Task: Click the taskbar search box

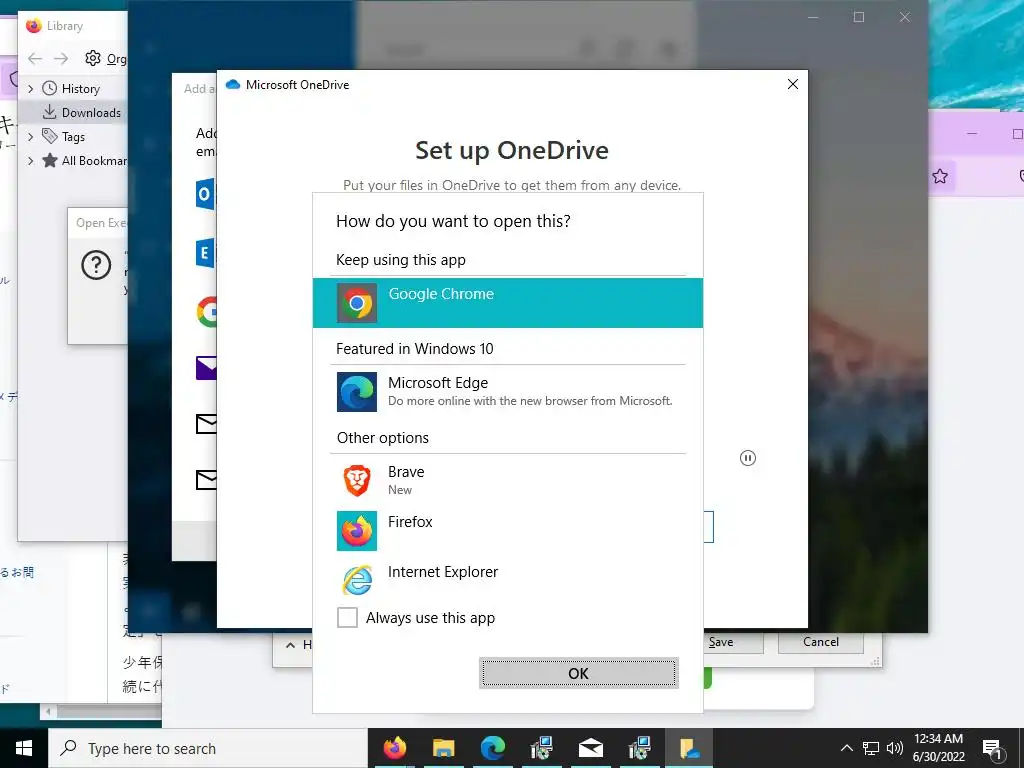Action: (x=208, y=748)
